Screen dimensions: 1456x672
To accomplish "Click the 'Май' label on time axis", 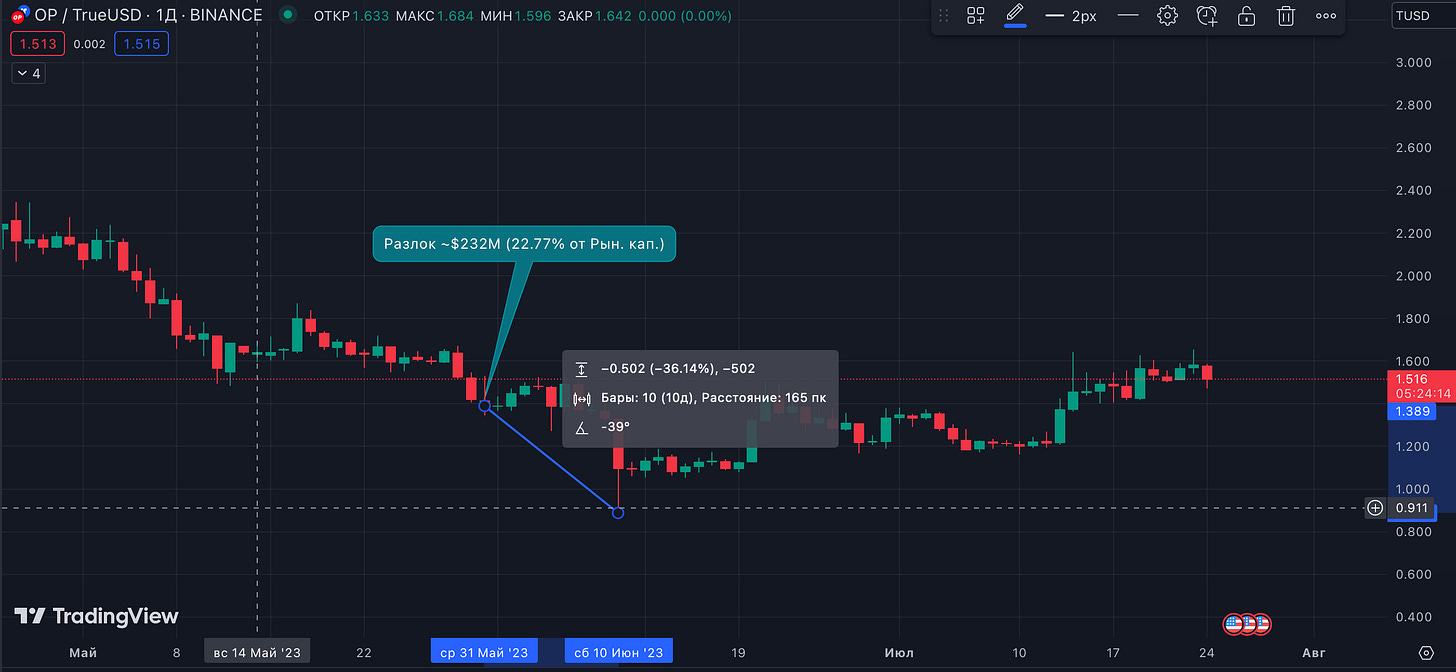I will [83, 652].
